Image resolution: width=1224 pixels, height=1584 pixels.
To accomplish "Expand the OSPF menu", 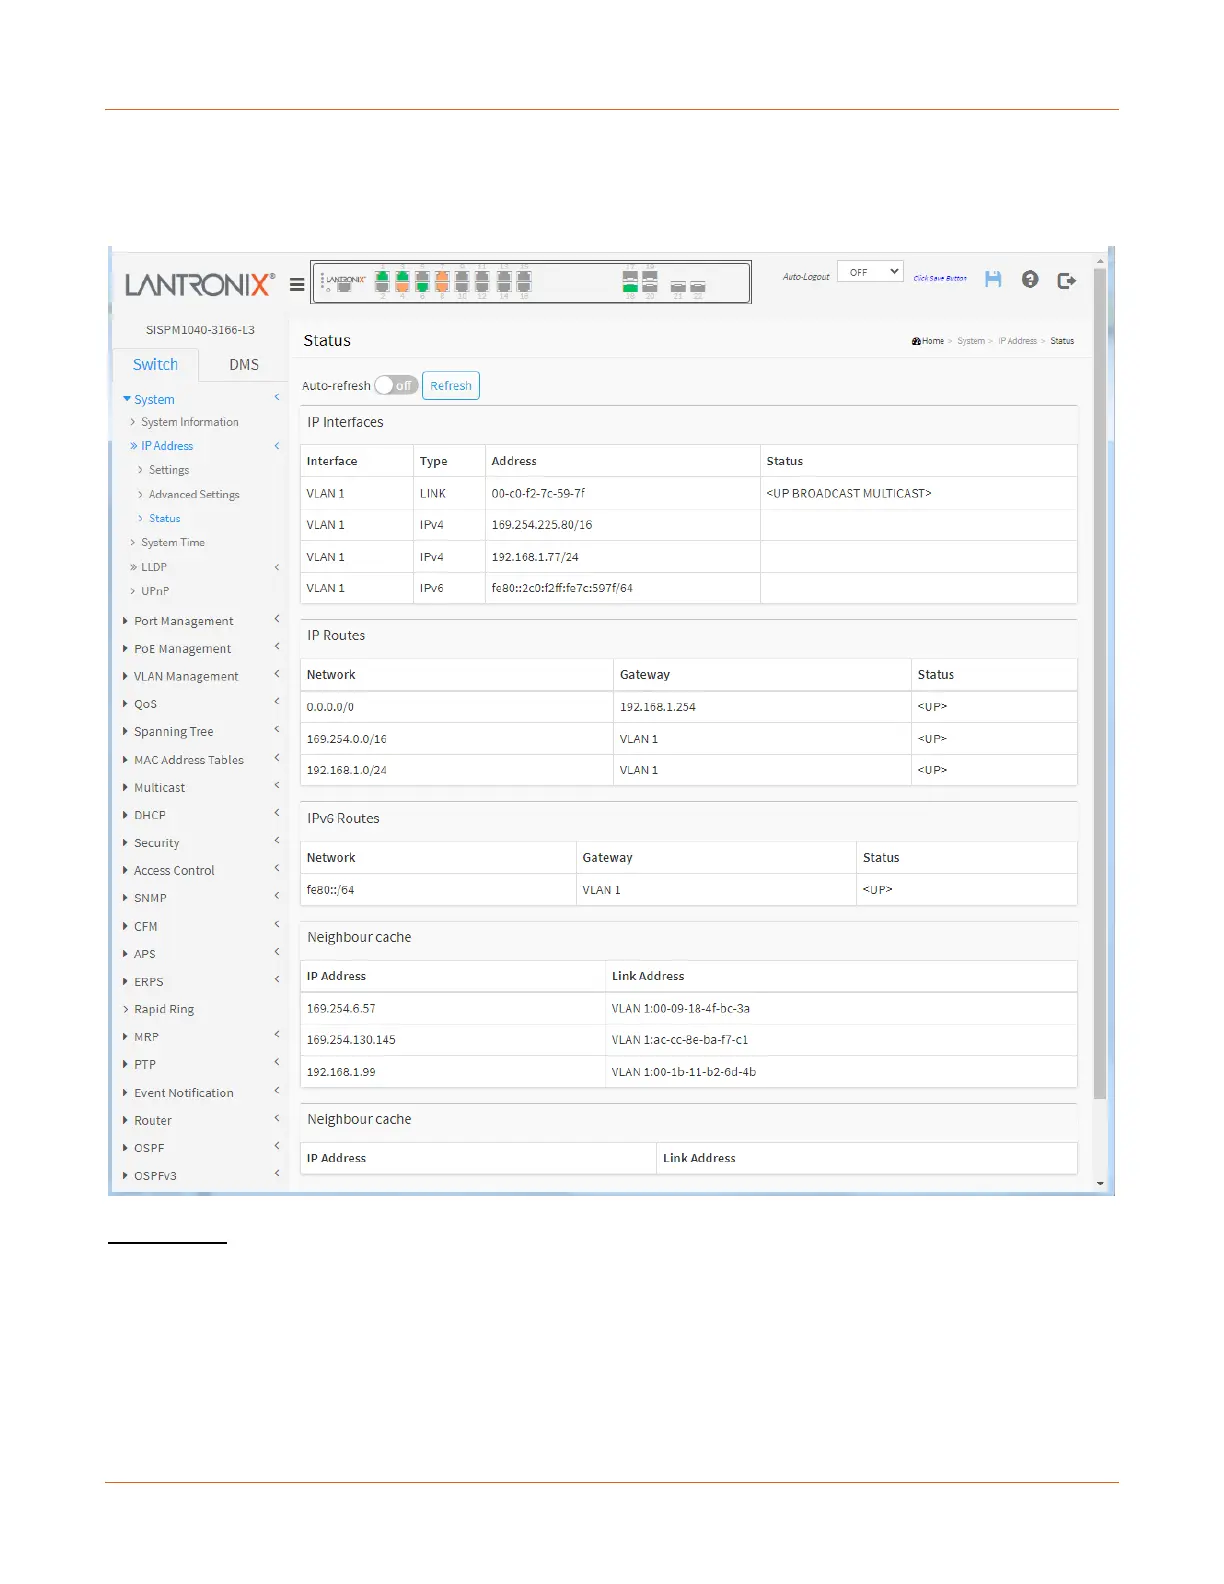I will [149, 1148].
